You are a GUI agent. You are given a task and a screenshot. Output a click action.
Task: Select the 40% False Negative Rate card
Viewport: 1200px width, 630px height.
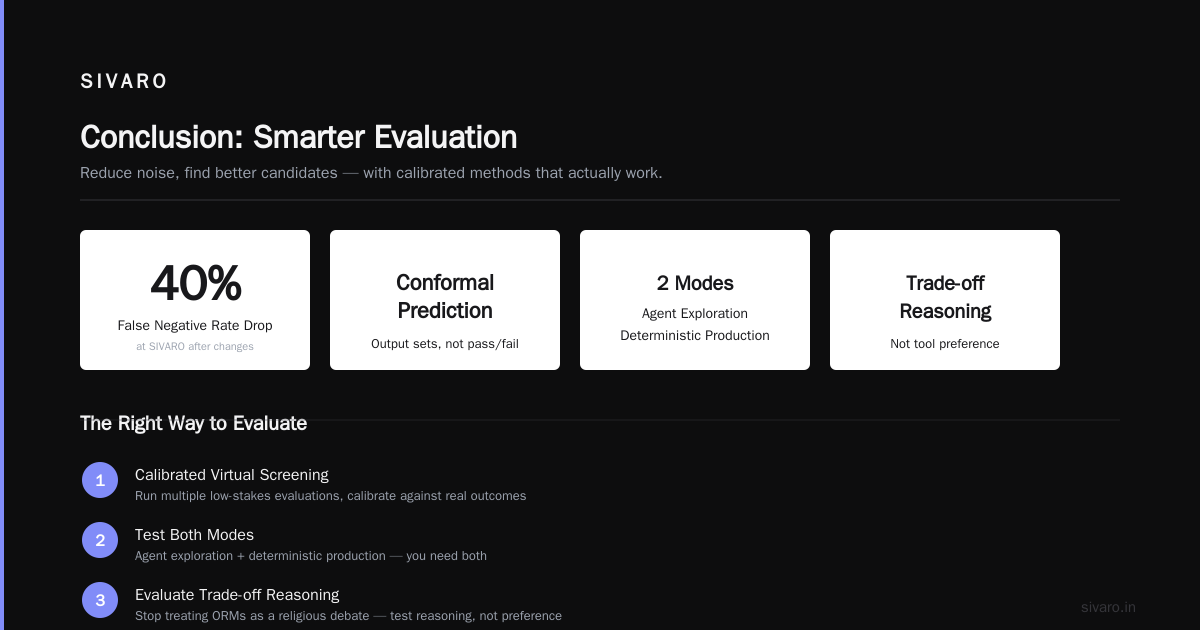click(x=195, y=300)
